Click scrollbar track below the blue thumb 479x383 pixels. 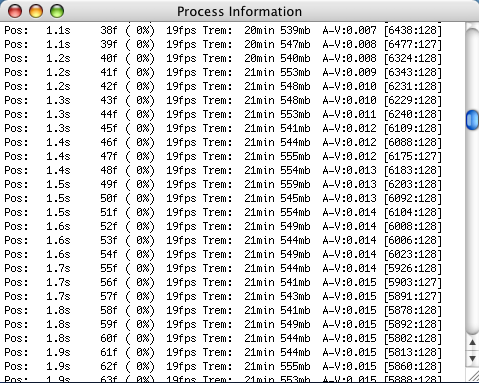472,230
